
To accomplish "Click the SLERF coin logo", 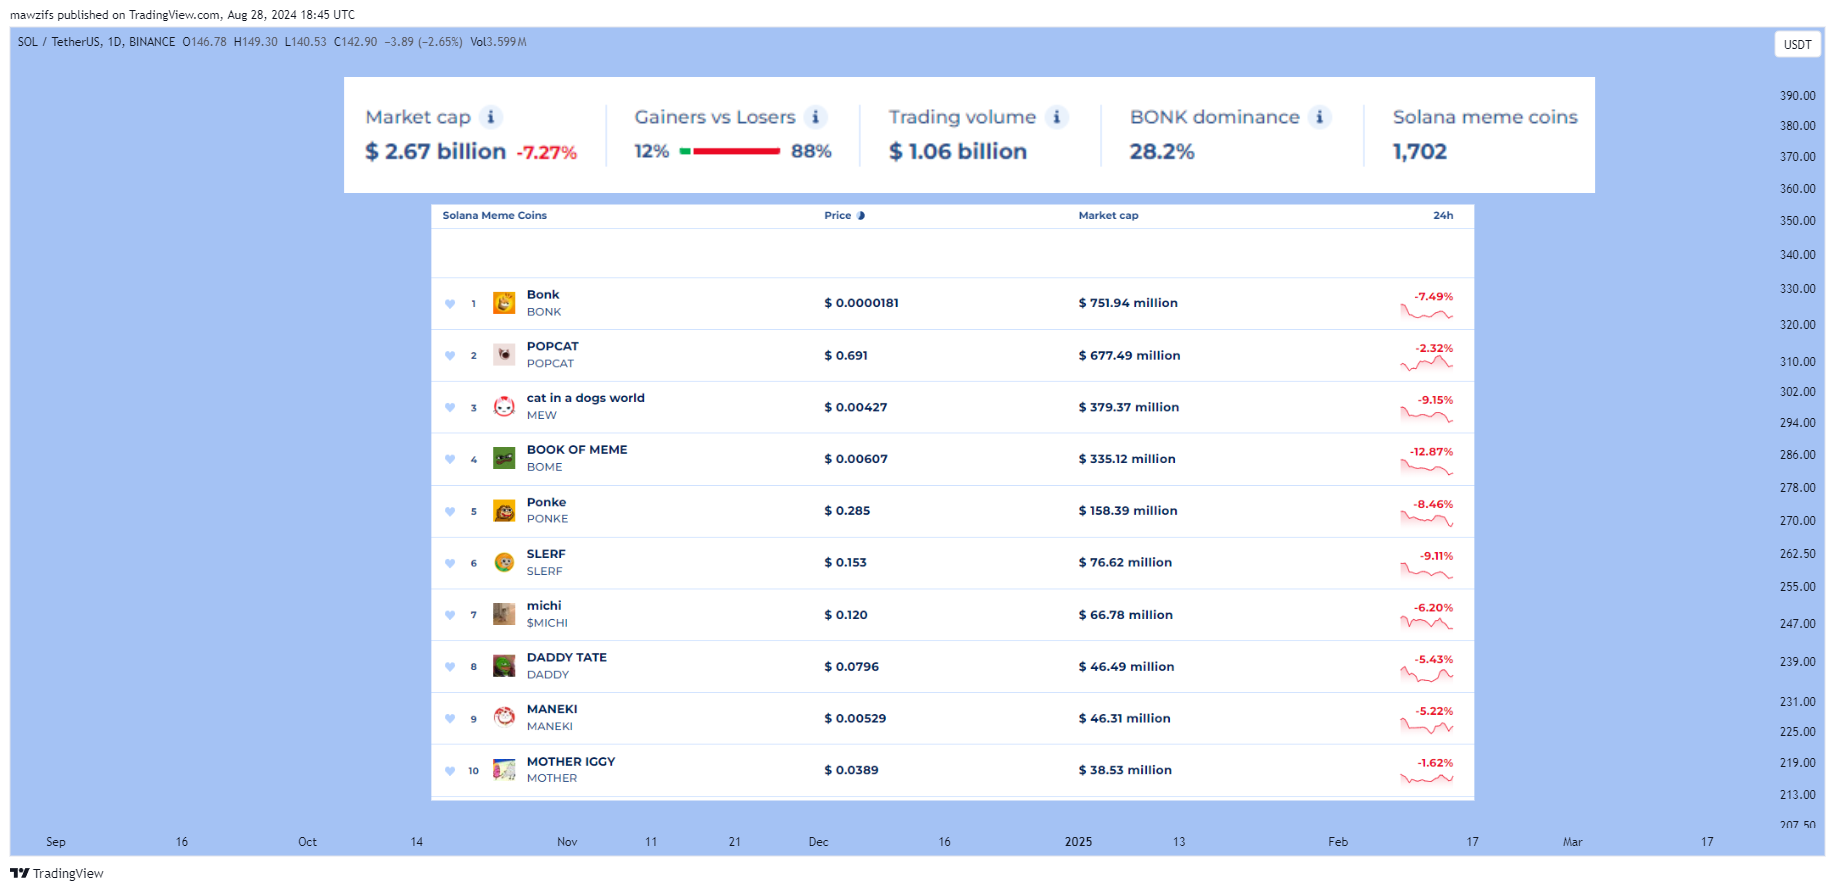I will pyautogui.click(x=504, y=562).
